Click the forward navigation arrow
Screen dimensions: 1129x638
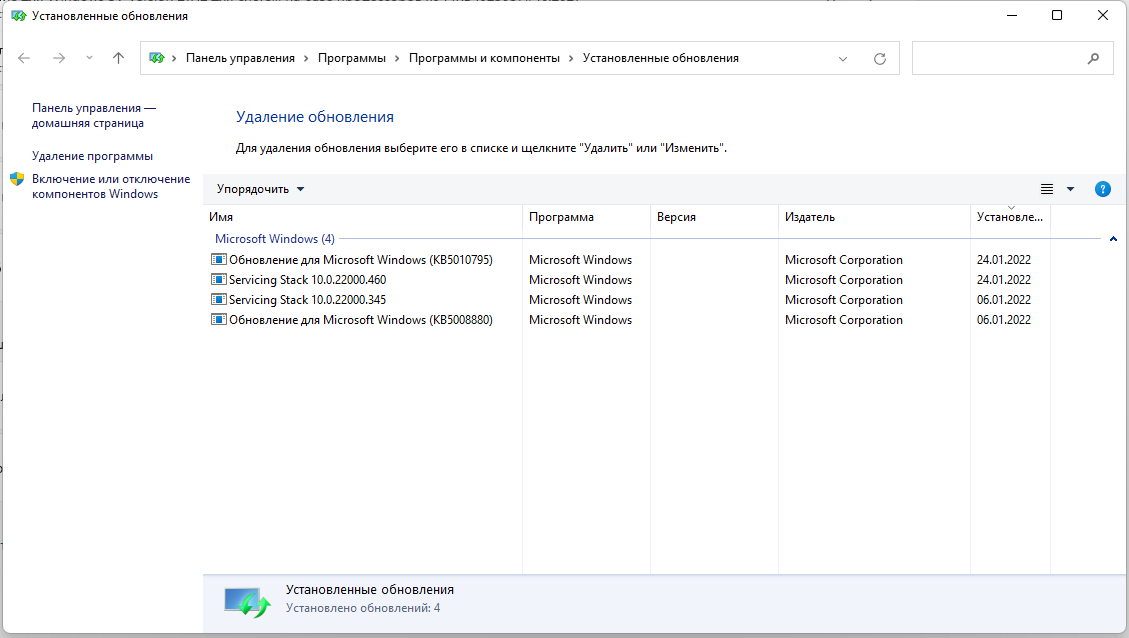tap(59, 58)
